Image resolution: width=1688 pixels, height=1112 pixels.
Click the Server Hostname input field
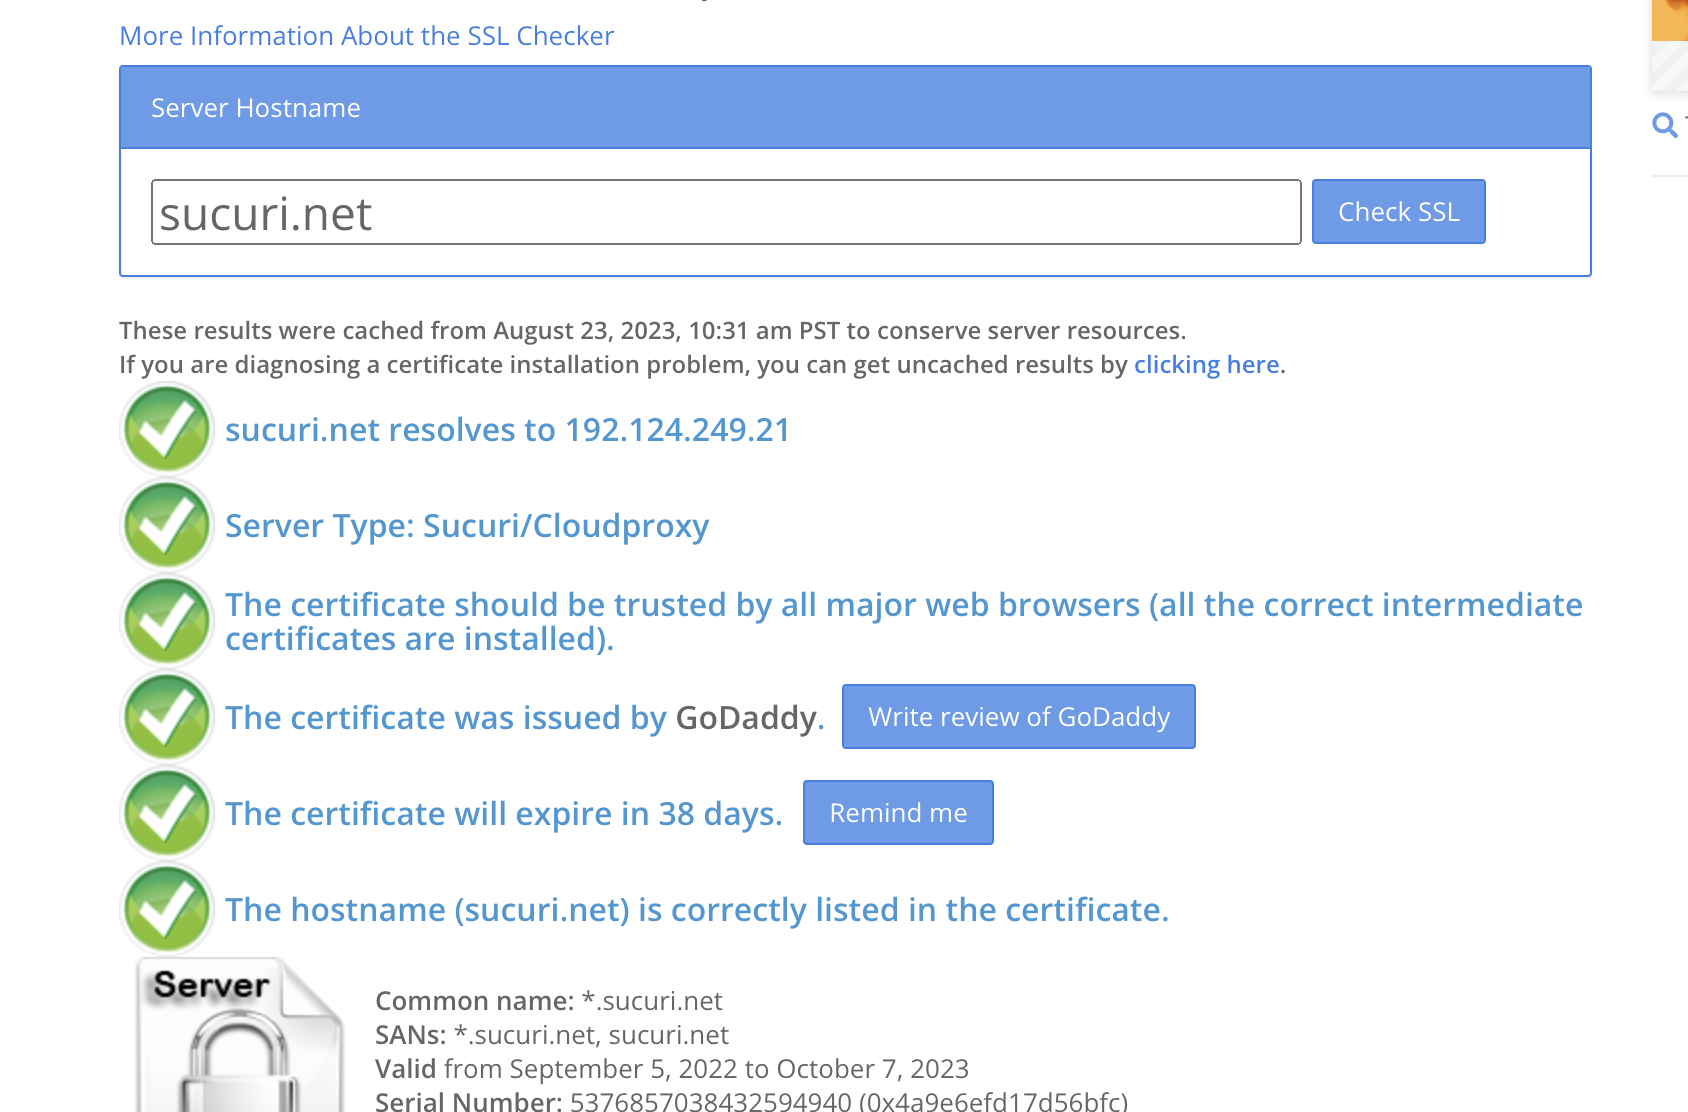(x=726, y=212)
